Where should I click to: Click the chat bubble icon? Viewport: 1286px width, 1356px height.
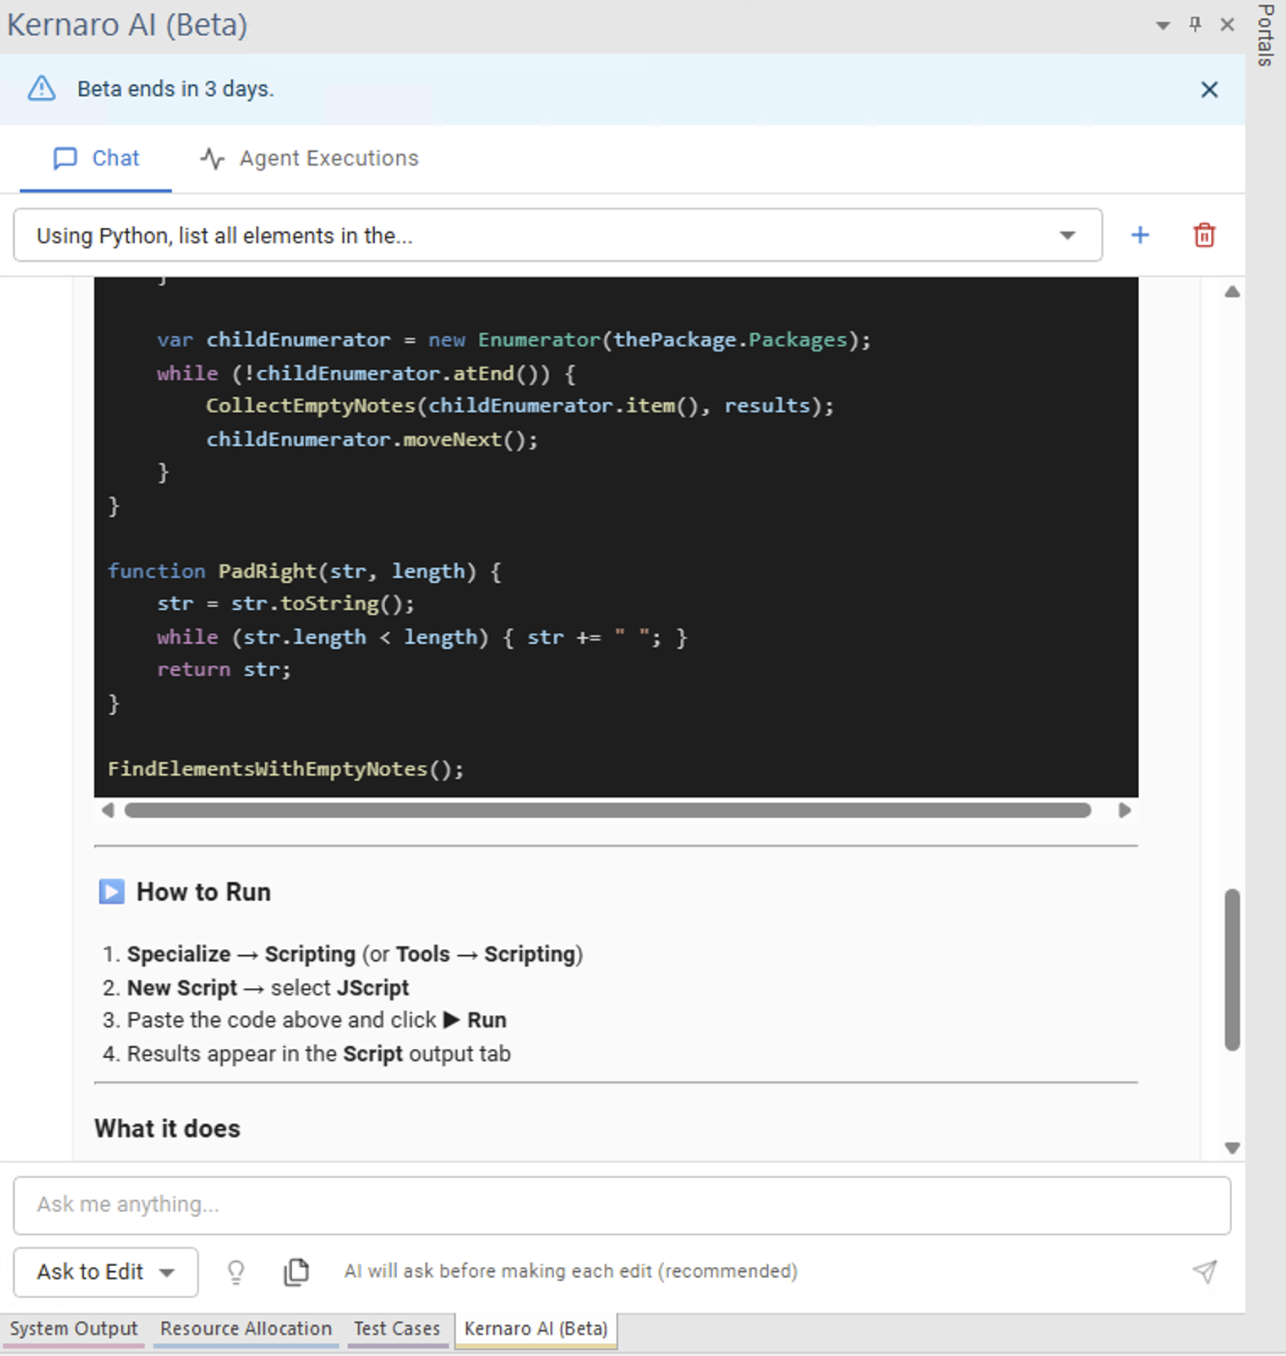pyautogui.click(x=65, y=158)
